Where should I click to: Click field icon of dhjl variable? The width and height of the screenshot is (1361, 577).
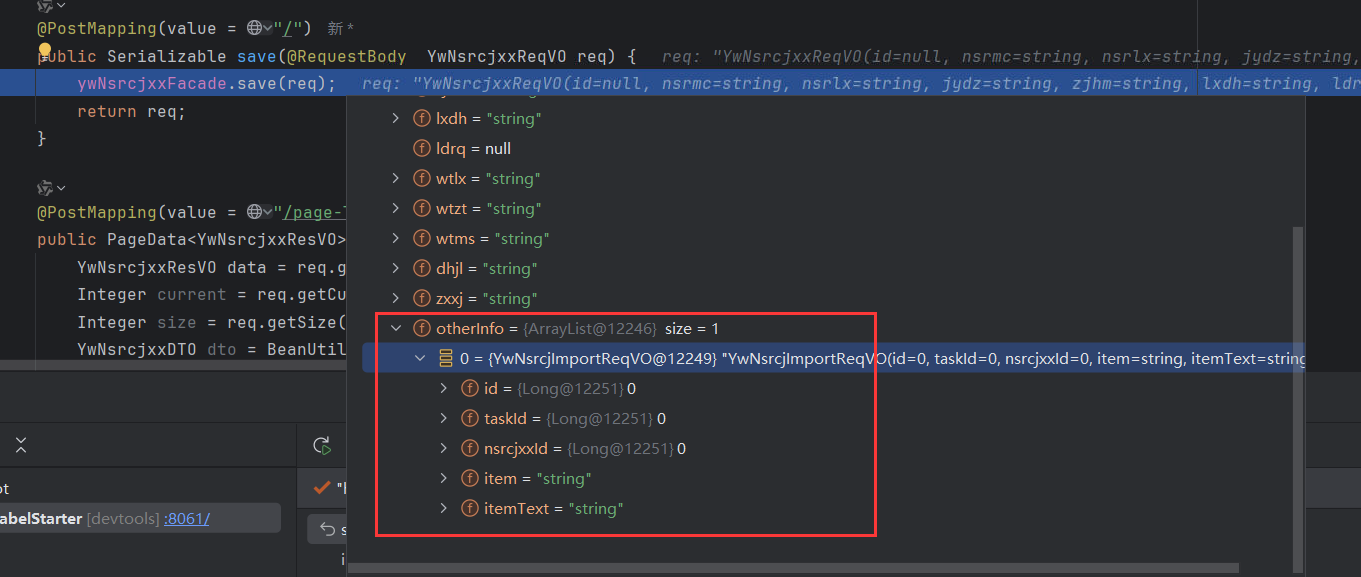pos(422,268)
